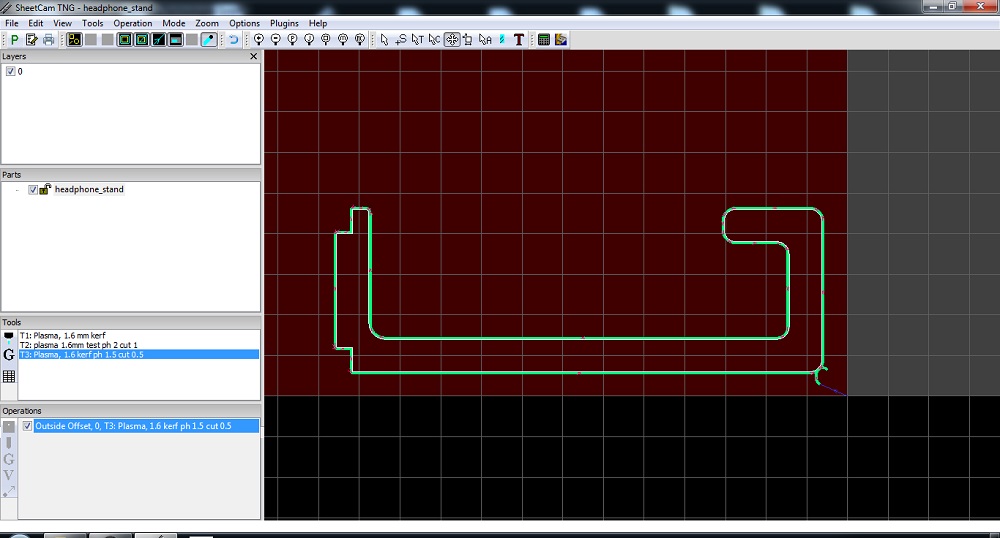Select the headphone_stand part name

coord(89,189)
